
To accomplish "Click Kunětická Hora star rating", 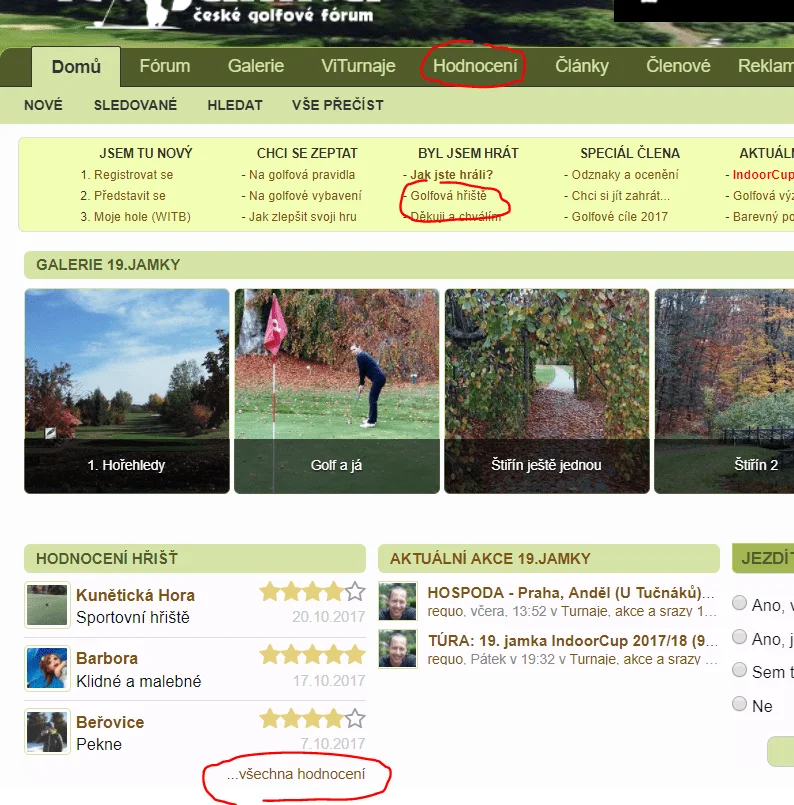I will coord(312,592).
